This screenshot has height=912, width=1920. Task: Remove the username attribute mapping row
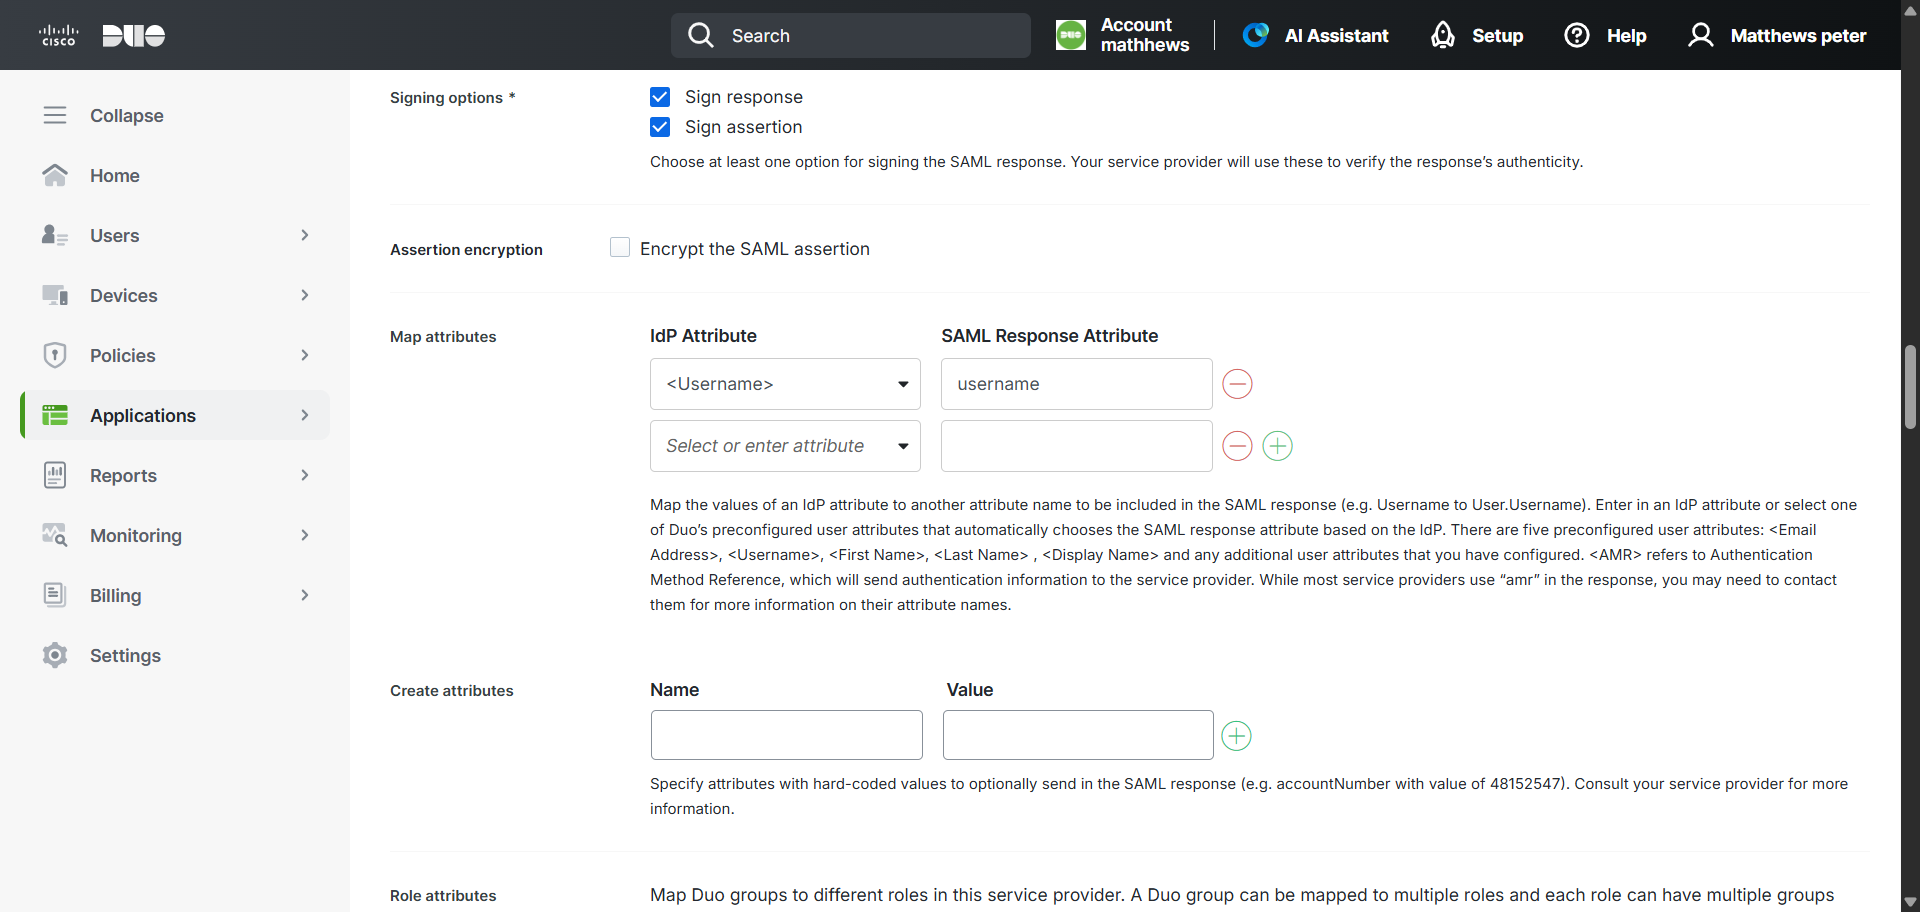point(1238,384)
